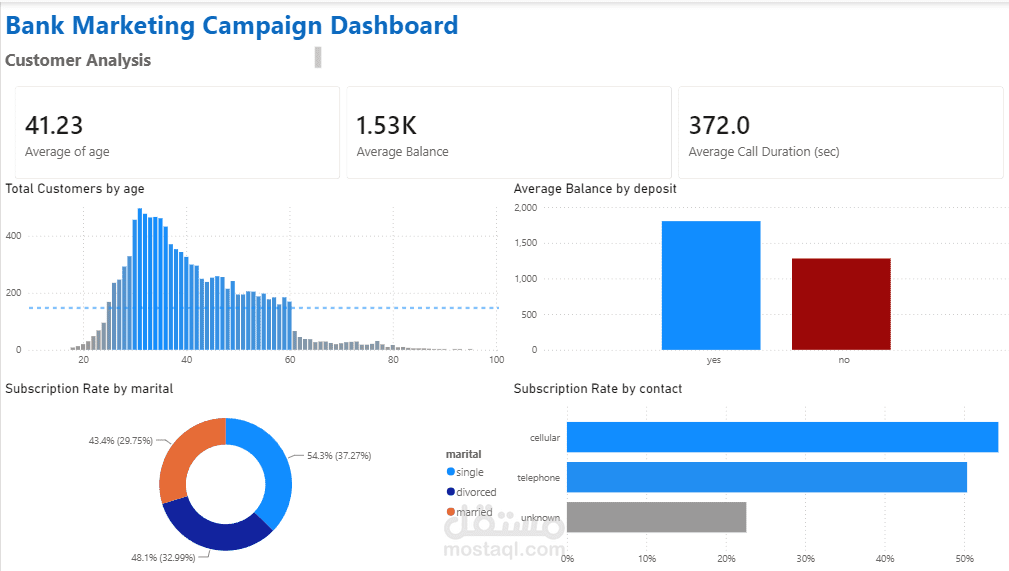Click the 'marital' legend heading
This screenshot has width=1009, height=571.
point(463,454)
